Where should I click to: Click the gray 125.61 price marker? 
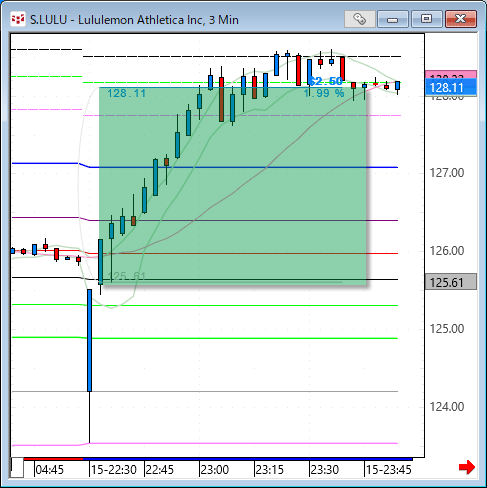click(x=451, y=282)
